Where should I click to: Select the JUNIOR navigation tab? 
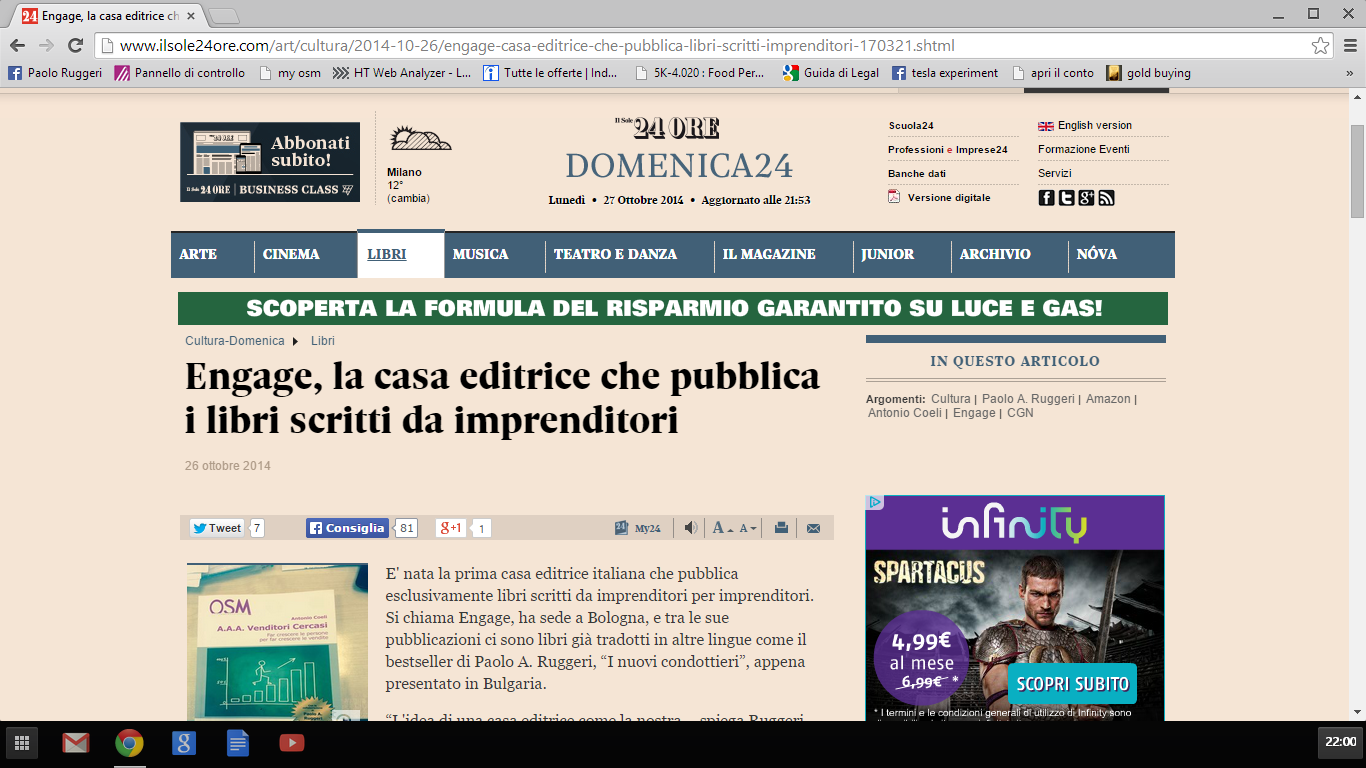[888, 254]
